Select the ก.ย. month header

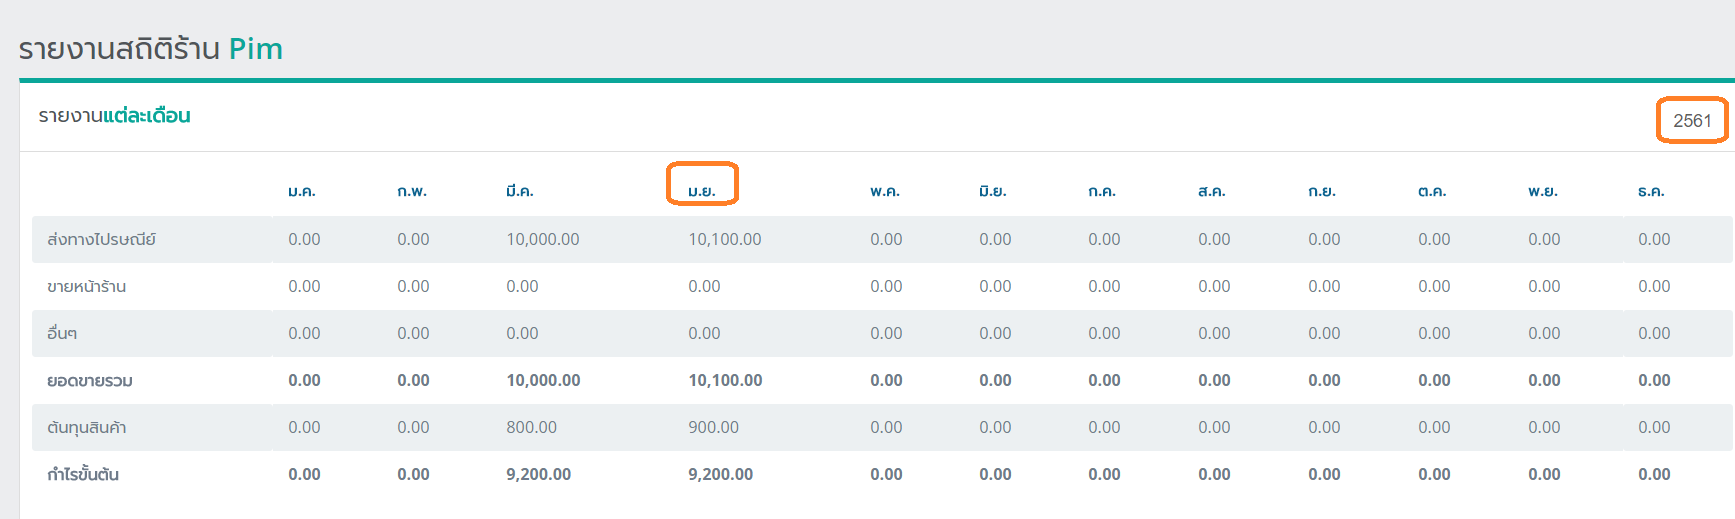(x=1321, y=191)
